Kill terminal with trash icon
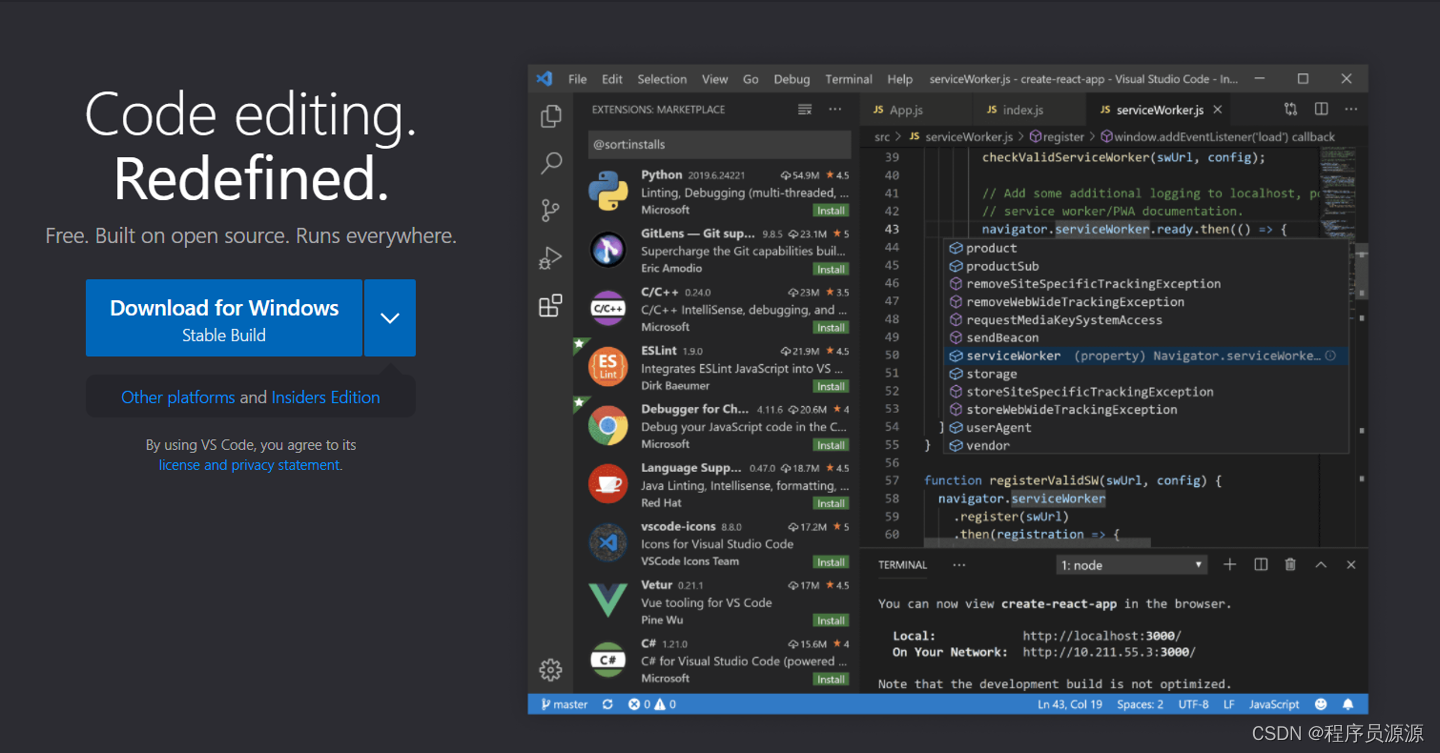The height and width of the screenshot is (753, 1440). 1290,565
